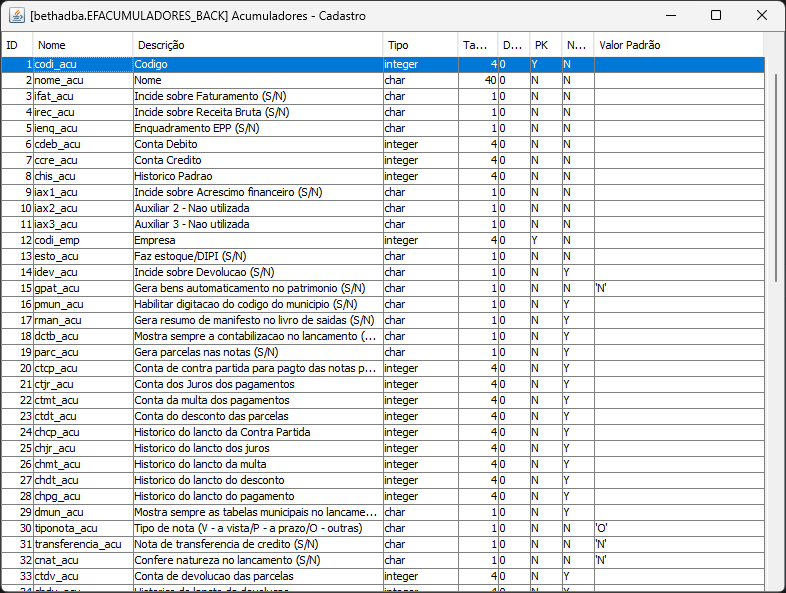The image size is (786, 593).
Task: Minimize the Acumuladores - Cadastro window
Action: click(x=671, y=16)
